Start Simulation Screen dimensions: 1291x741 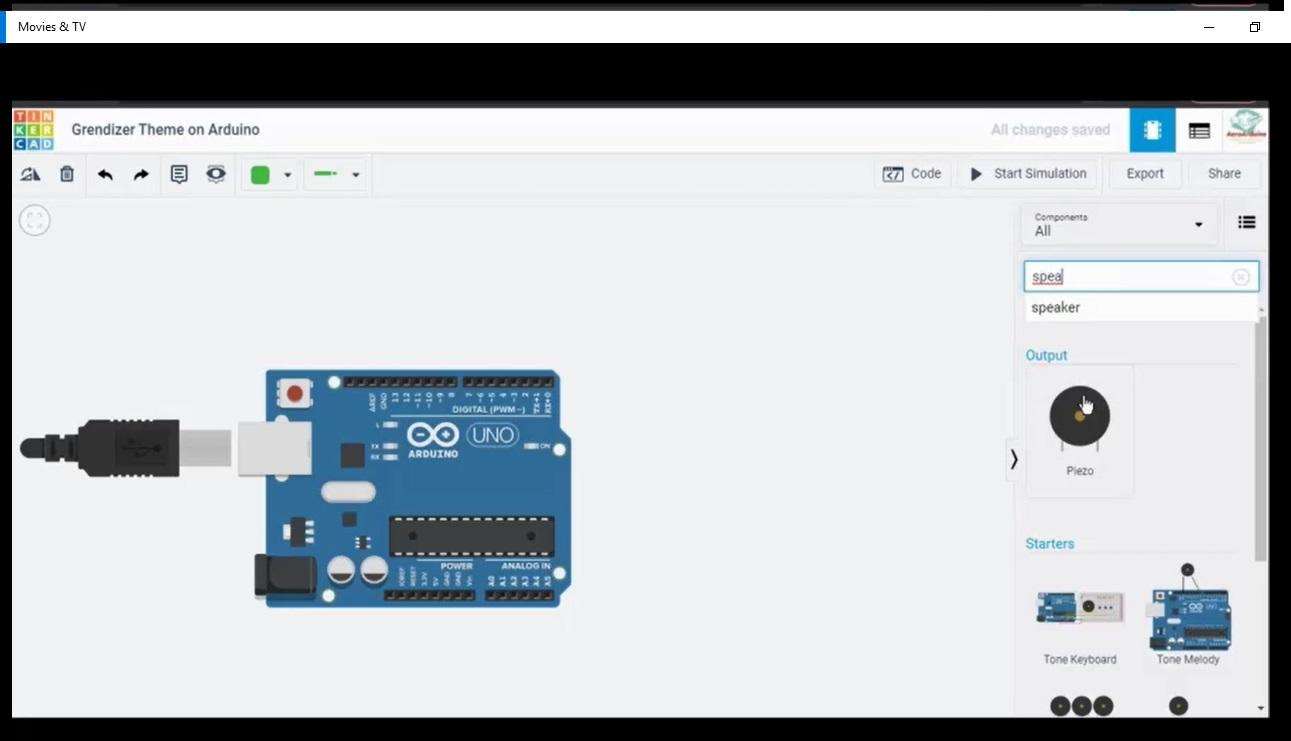click(1028, 174)
